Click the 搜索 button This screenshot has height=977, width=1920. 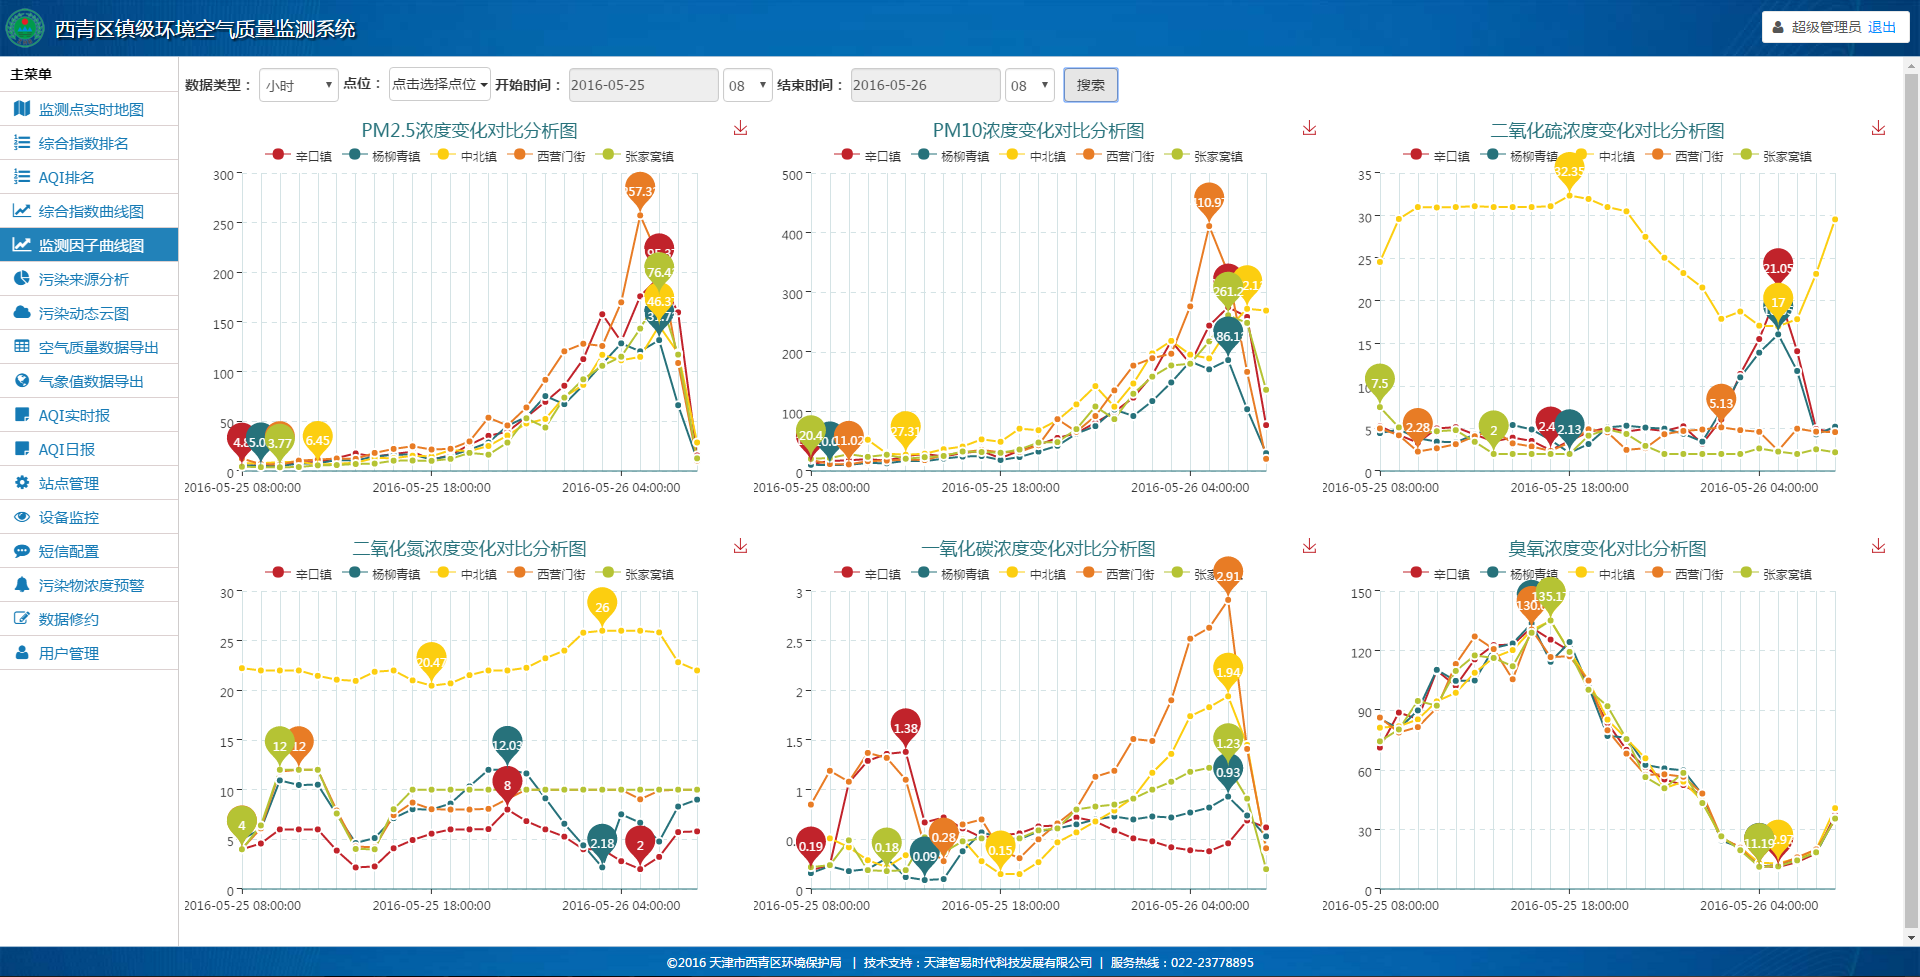coord(1090,86)
